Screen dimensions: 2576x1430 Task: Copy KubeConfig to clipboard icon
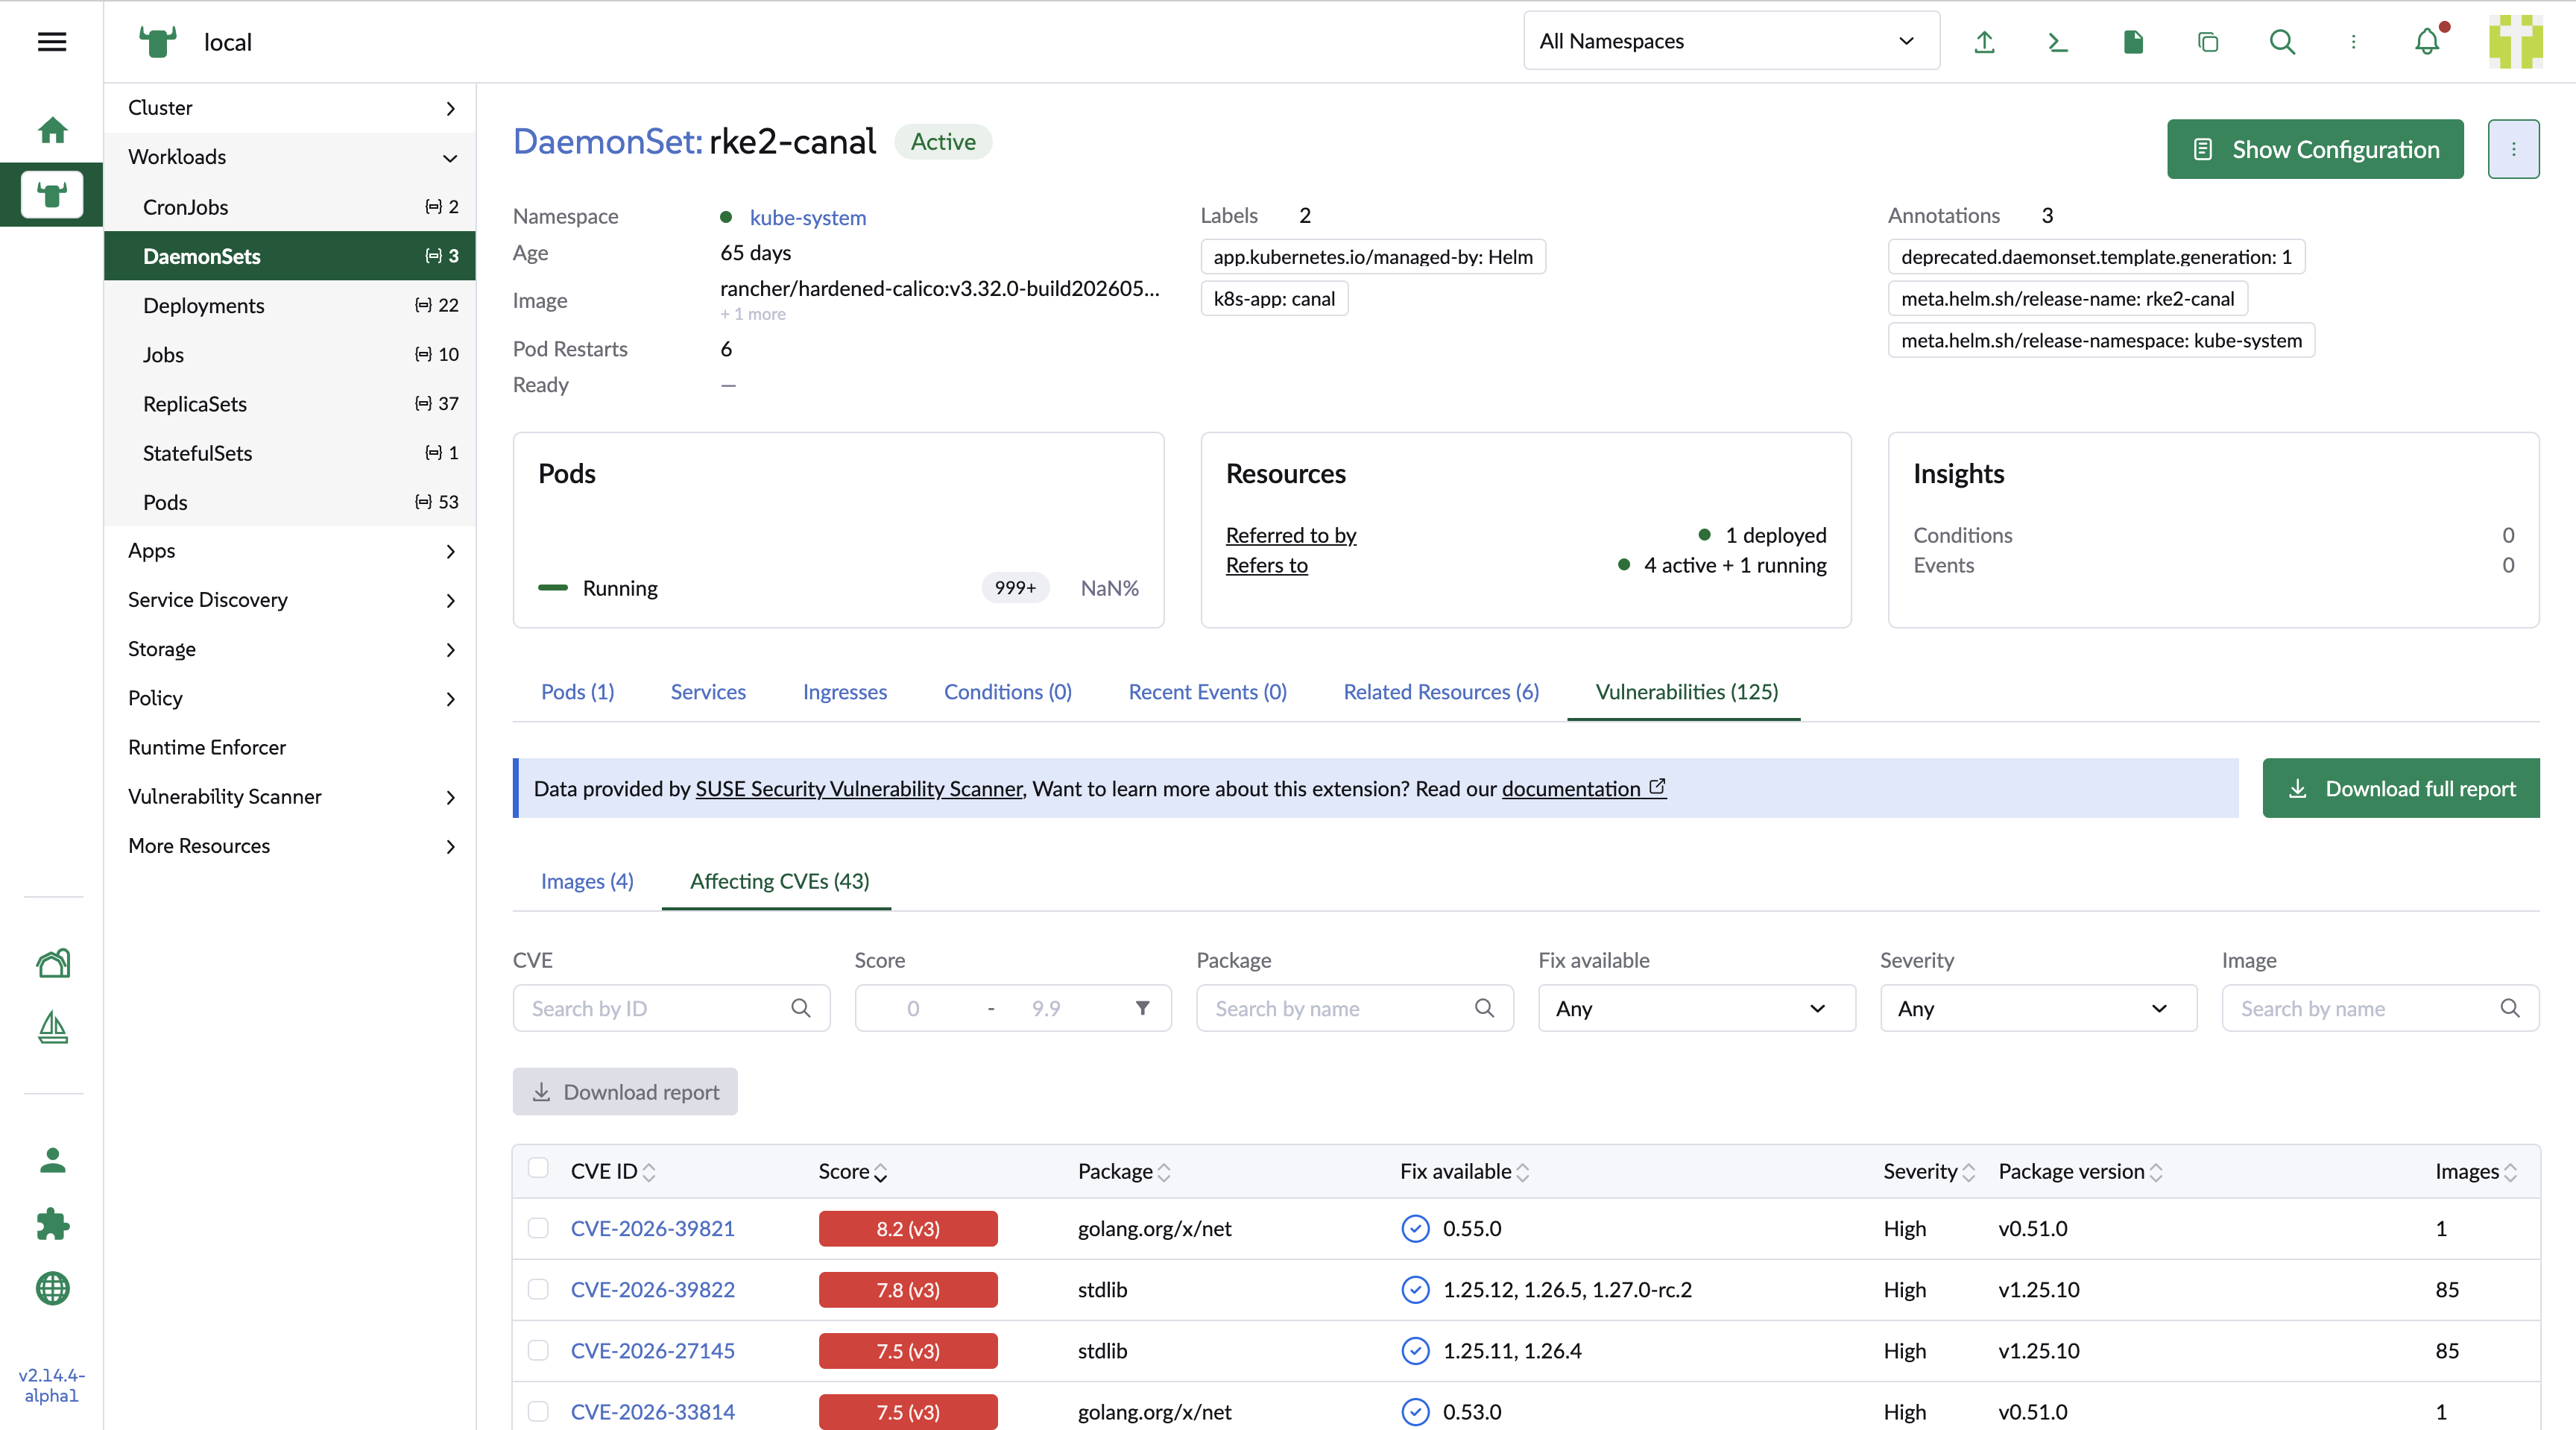click(x=2208, y=41)
